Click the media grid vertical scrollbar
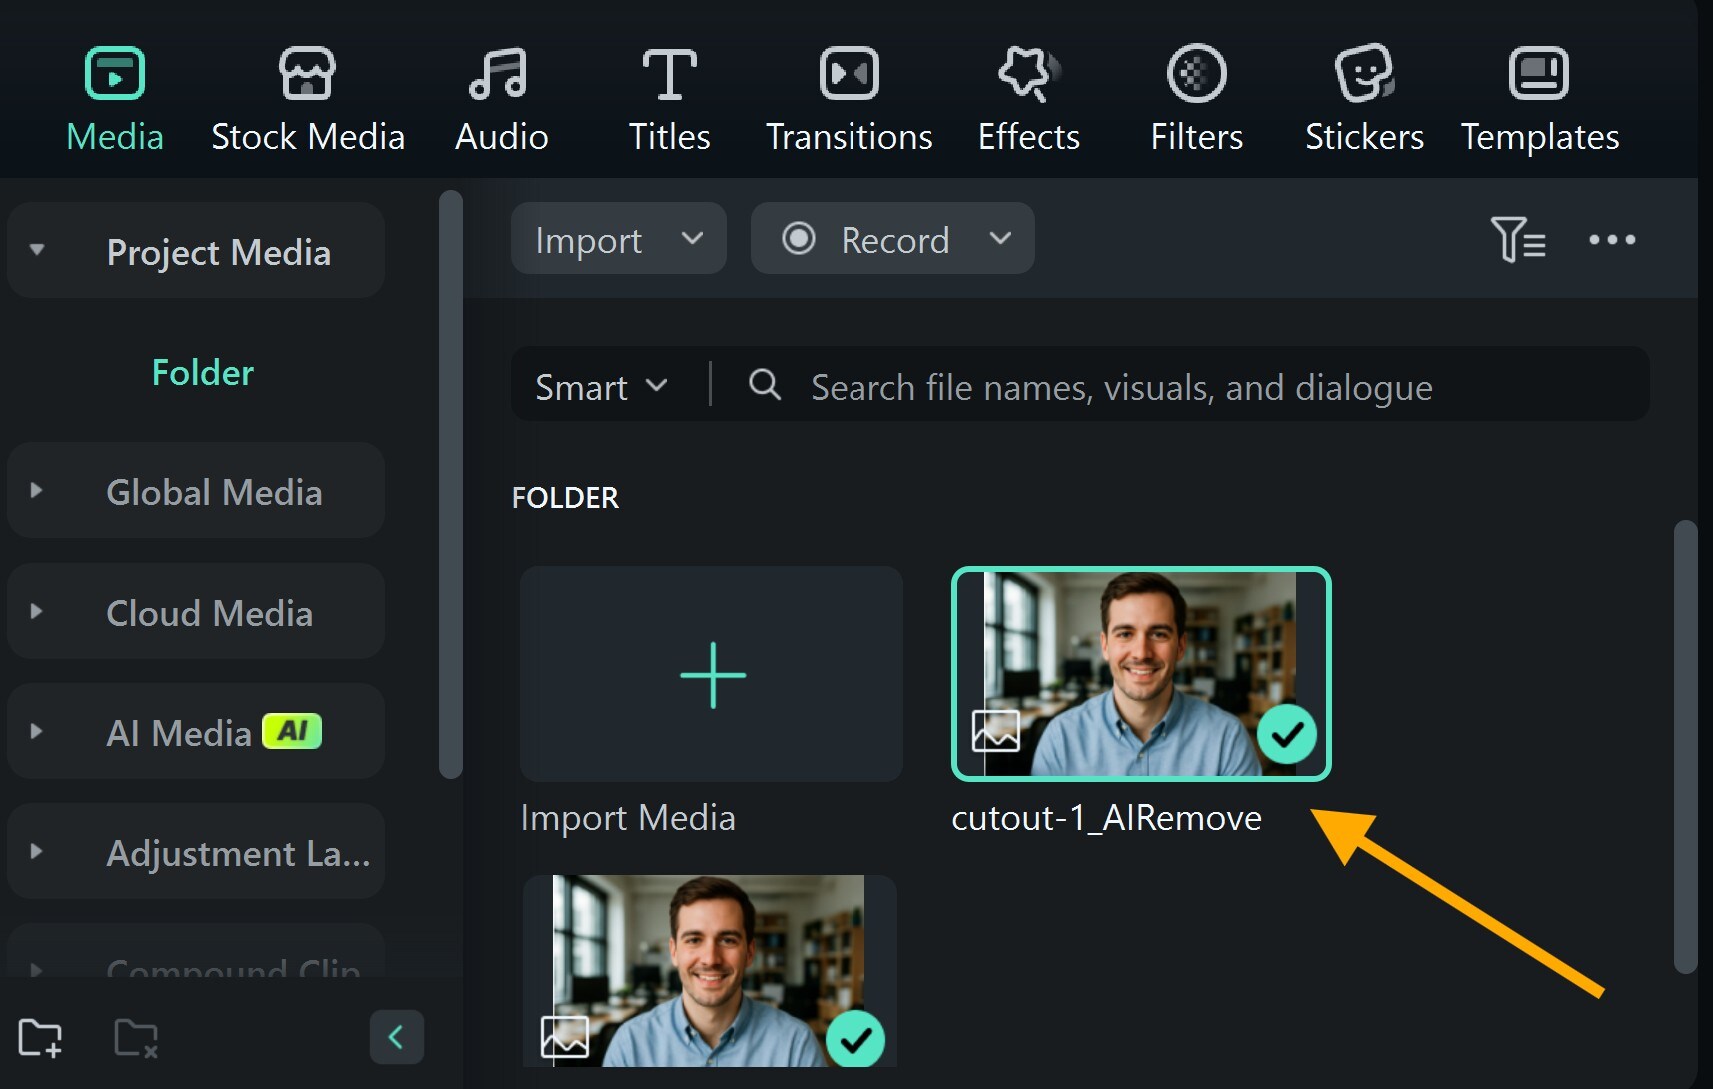This screenshot has height=1089, width=1713. click(x=1685, y=746)
